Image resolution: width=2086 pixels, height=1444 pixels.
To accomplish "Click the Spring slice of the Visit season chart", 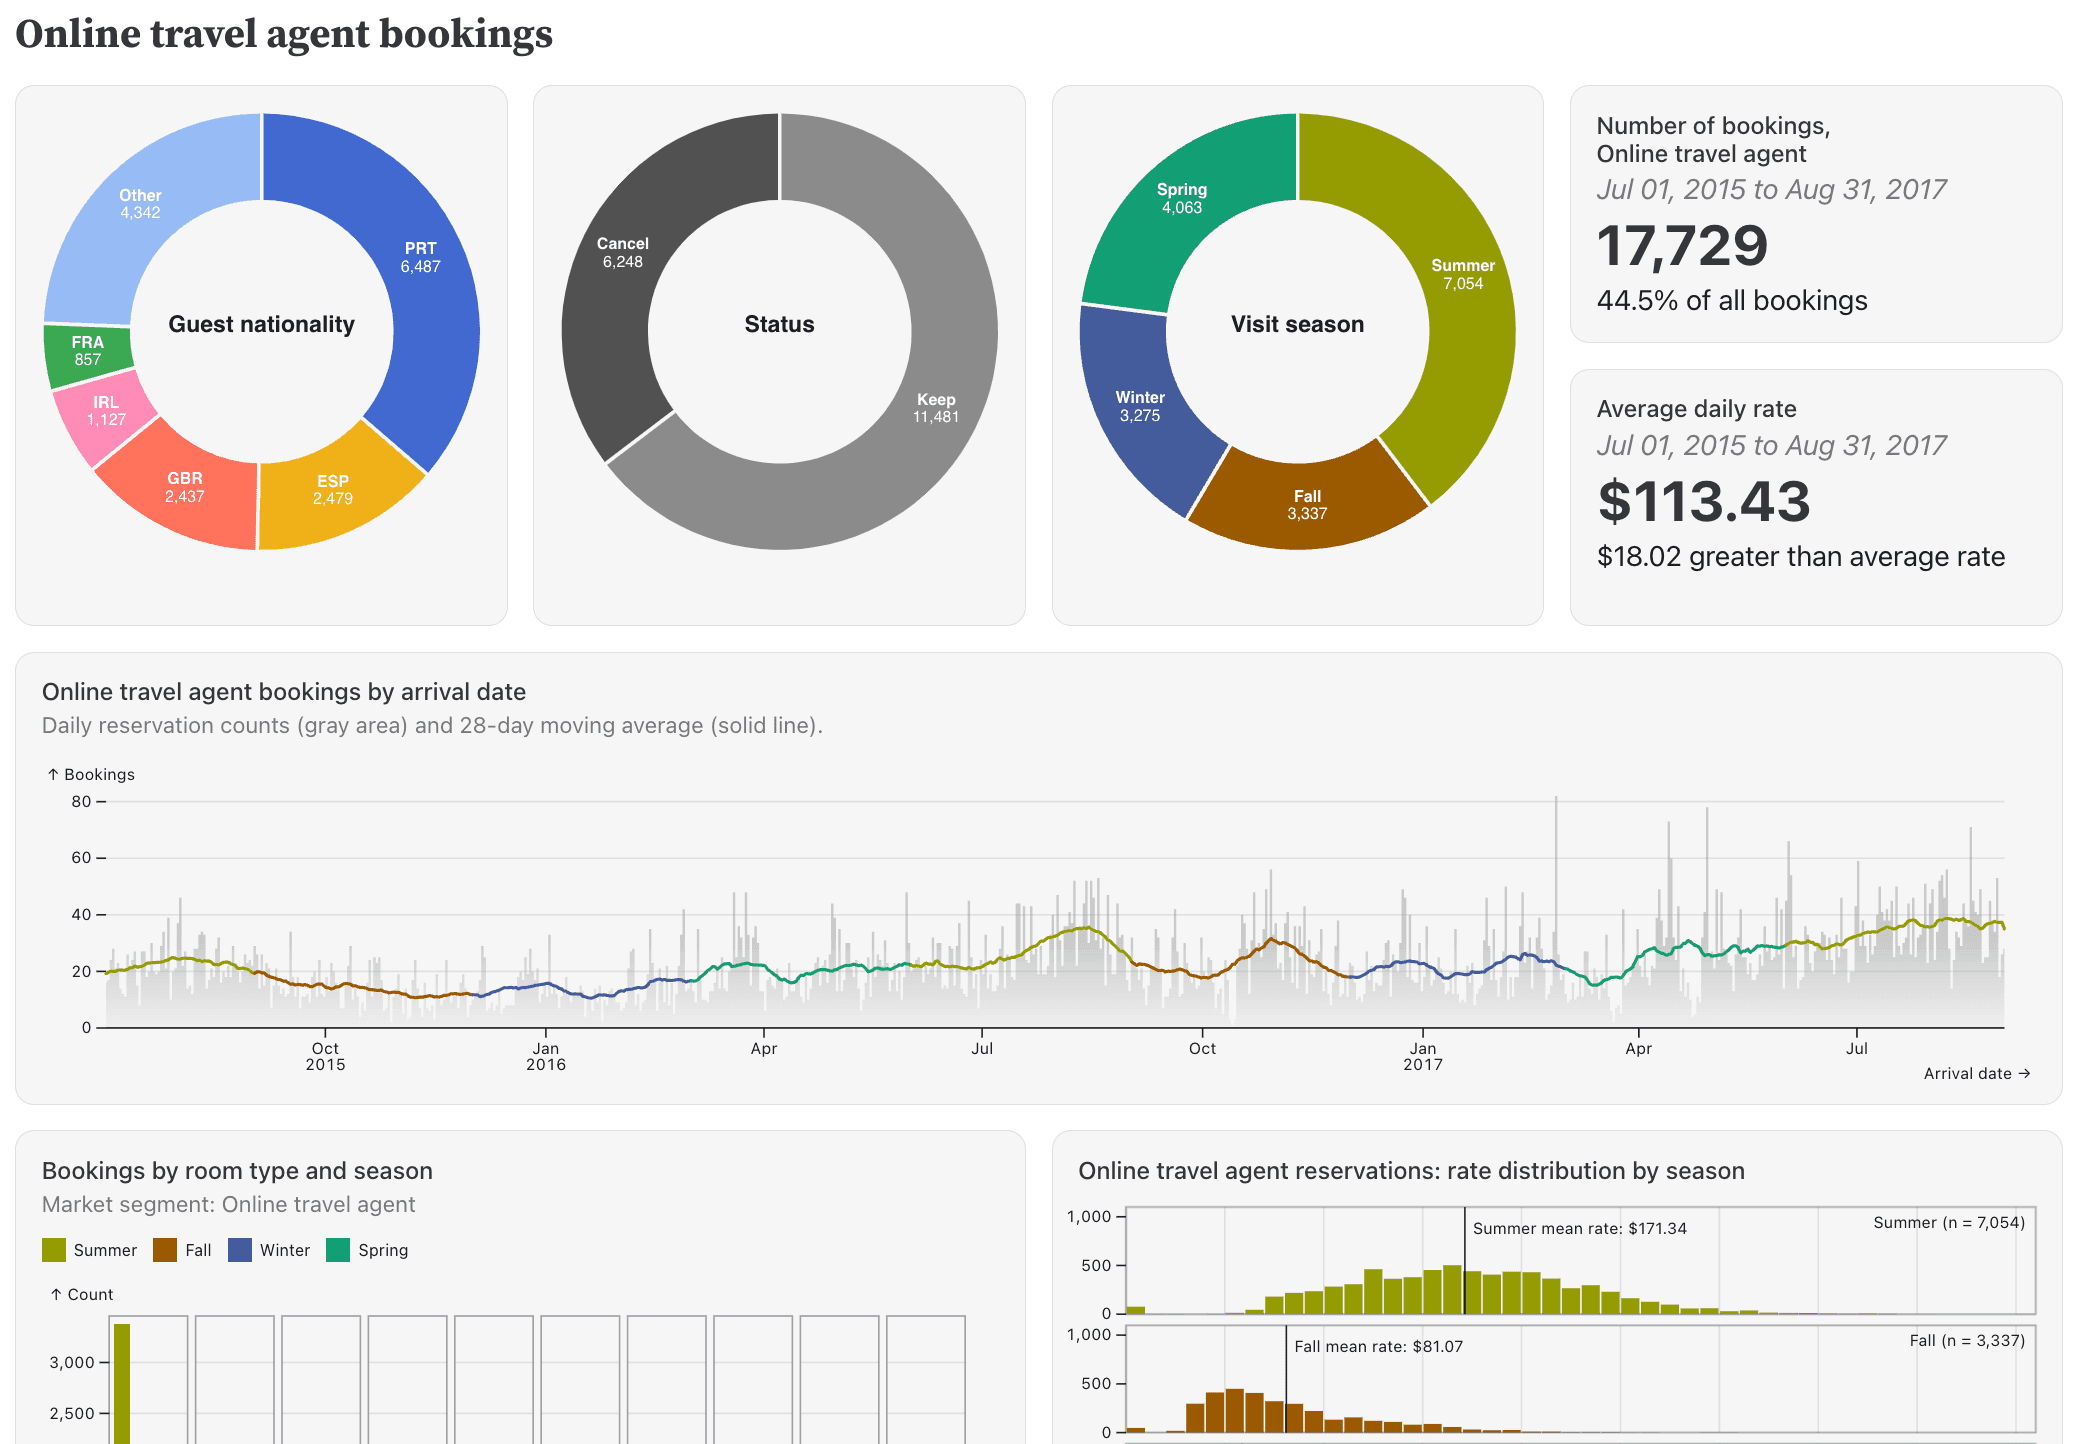I will pyautogui.click(x=1181, y=198).
